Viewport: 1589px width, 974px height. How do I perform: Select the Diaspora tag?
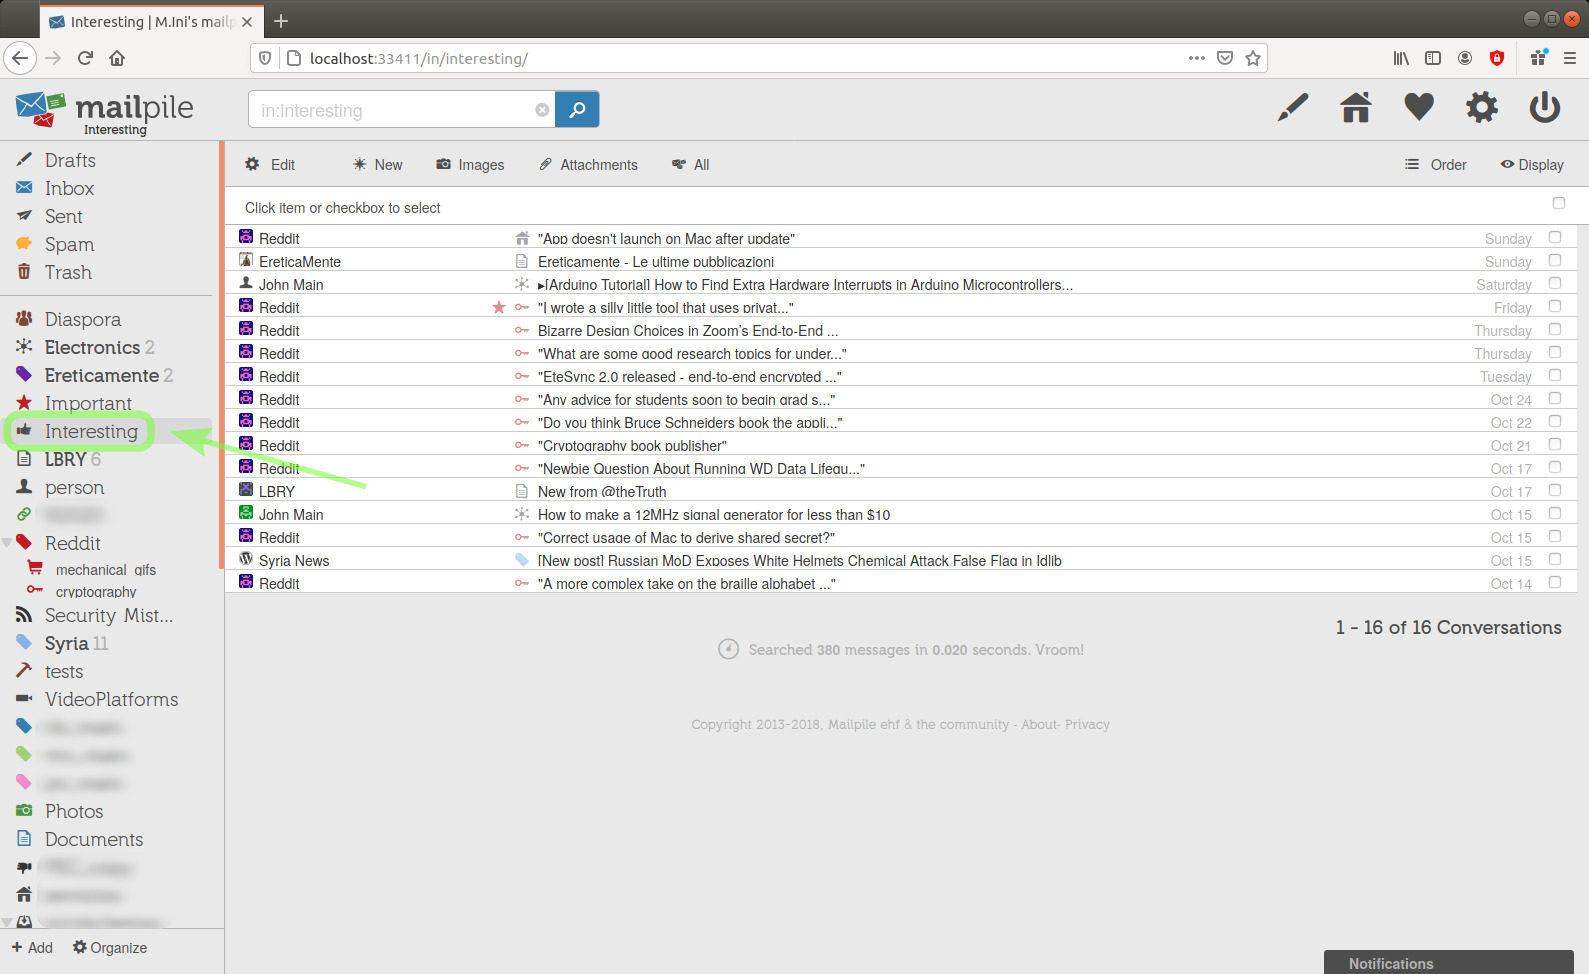pyautogui.click(x=82, y=319)
